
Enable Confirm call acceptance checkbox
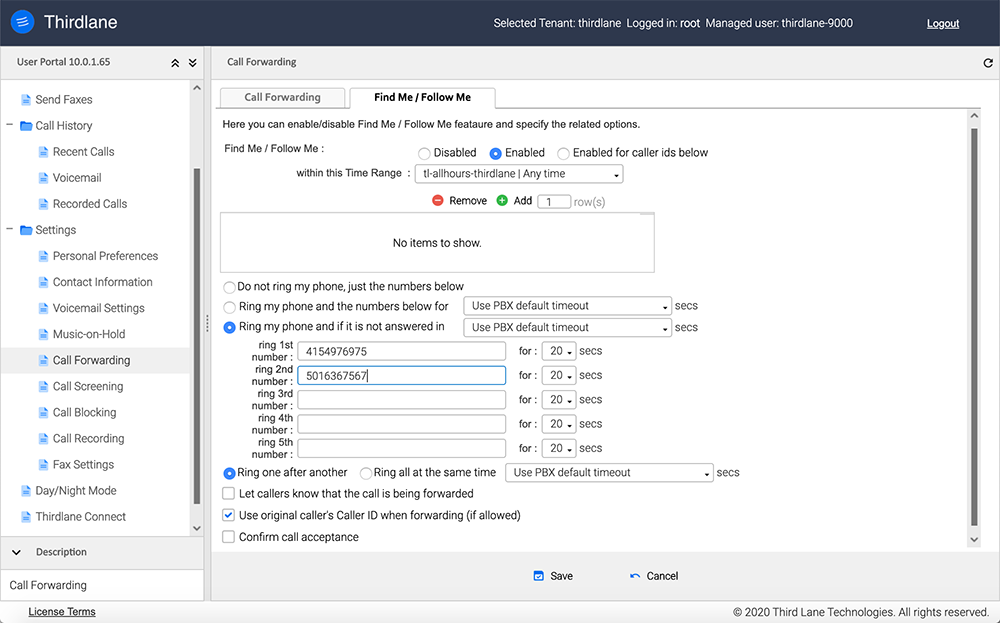229,537
